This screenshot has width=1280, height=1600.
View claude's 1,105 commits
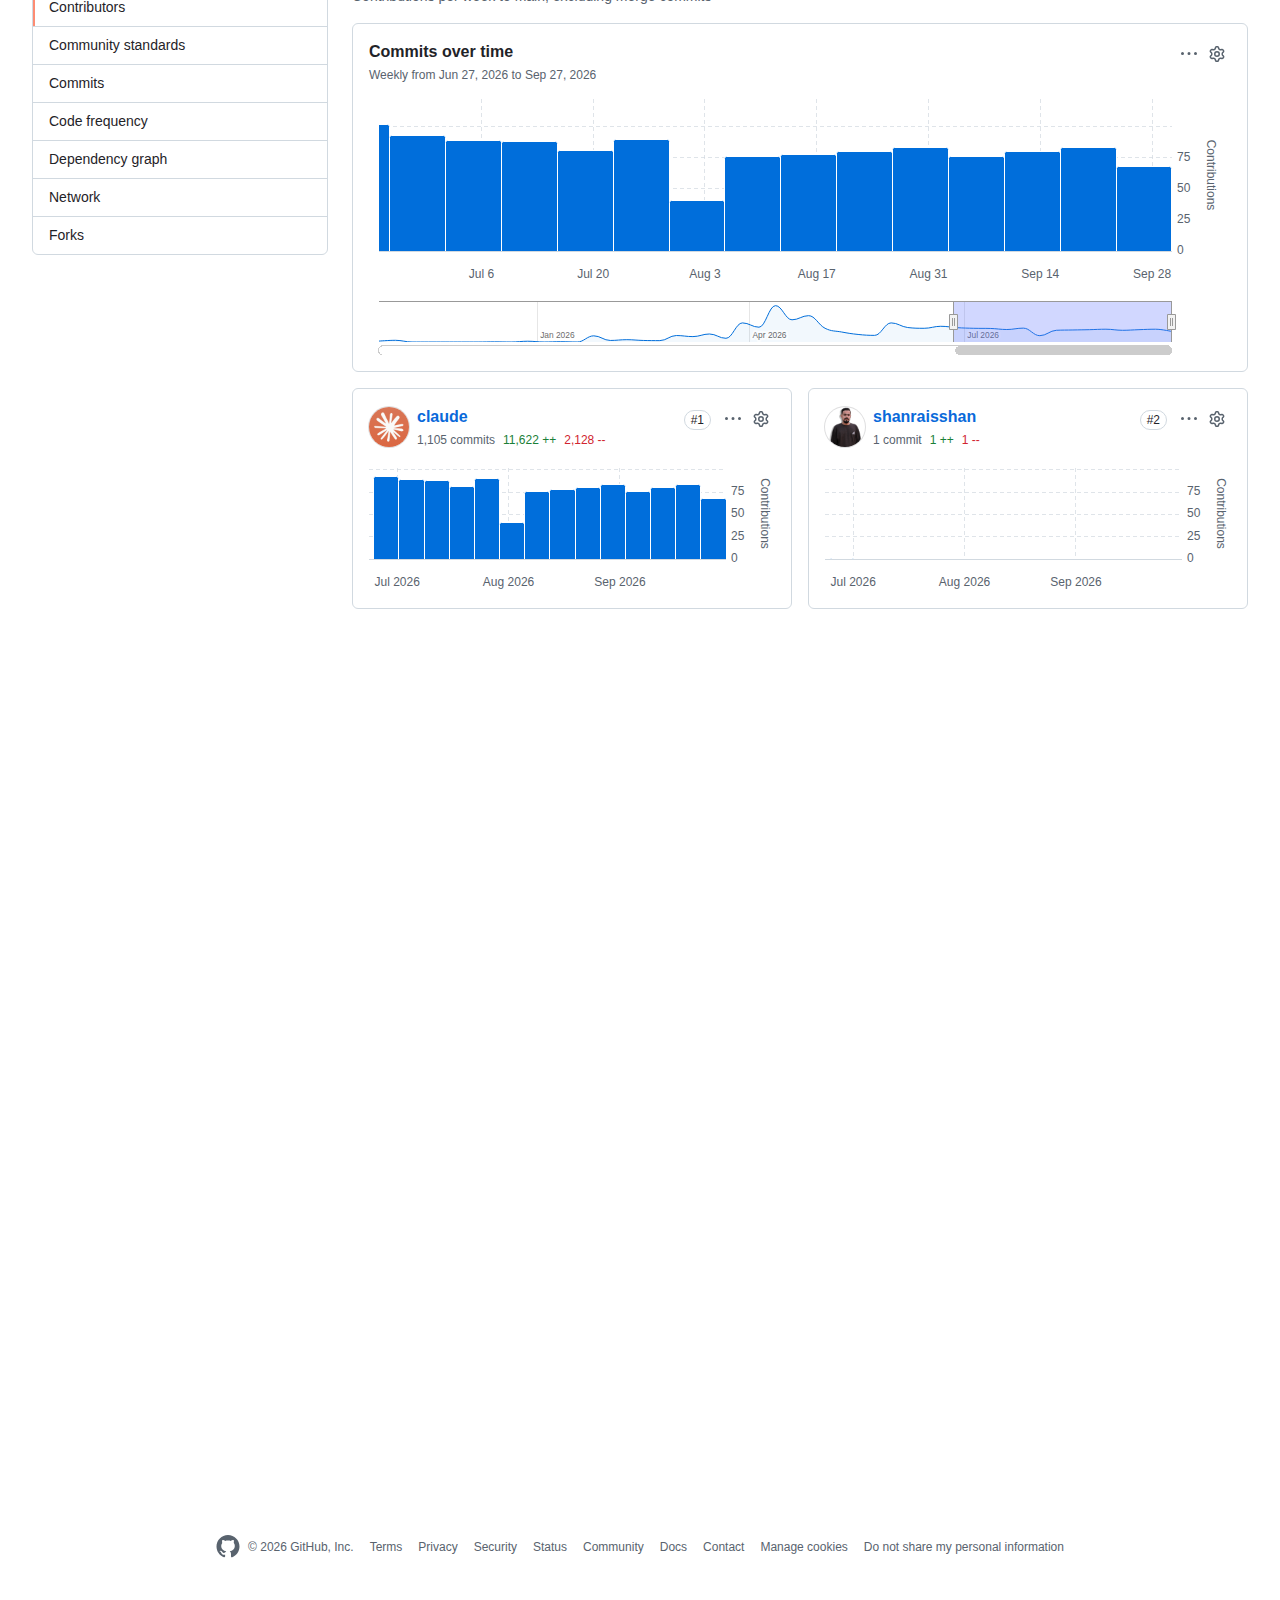[x=456, y=440]
